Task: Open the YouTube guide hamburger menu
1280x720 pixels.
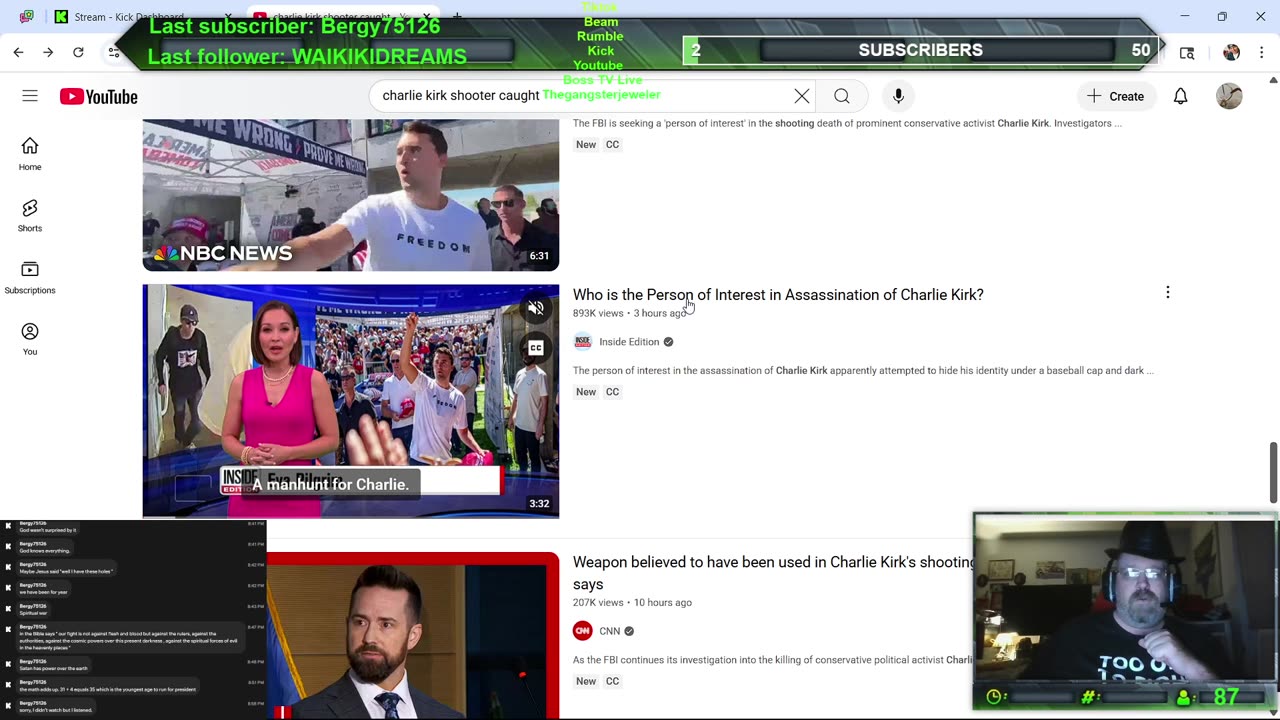Action: tap(30, 96)
